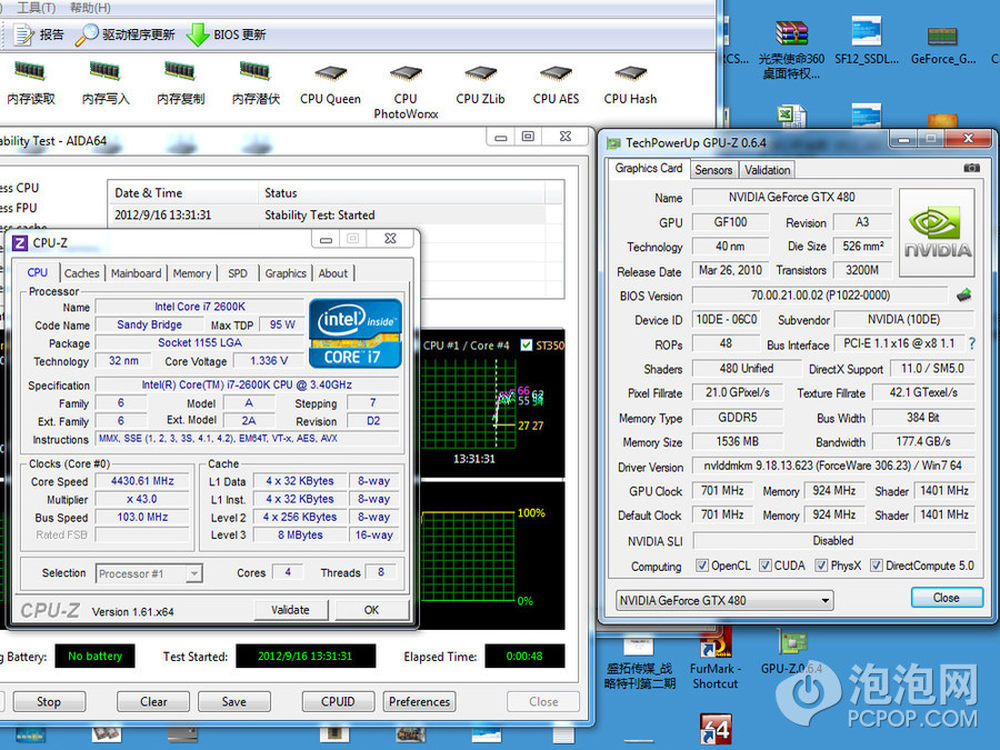Run the 内存读取 memory read benchmark
The width and height of the screenshot is (1000, 750).
(31, 83)
